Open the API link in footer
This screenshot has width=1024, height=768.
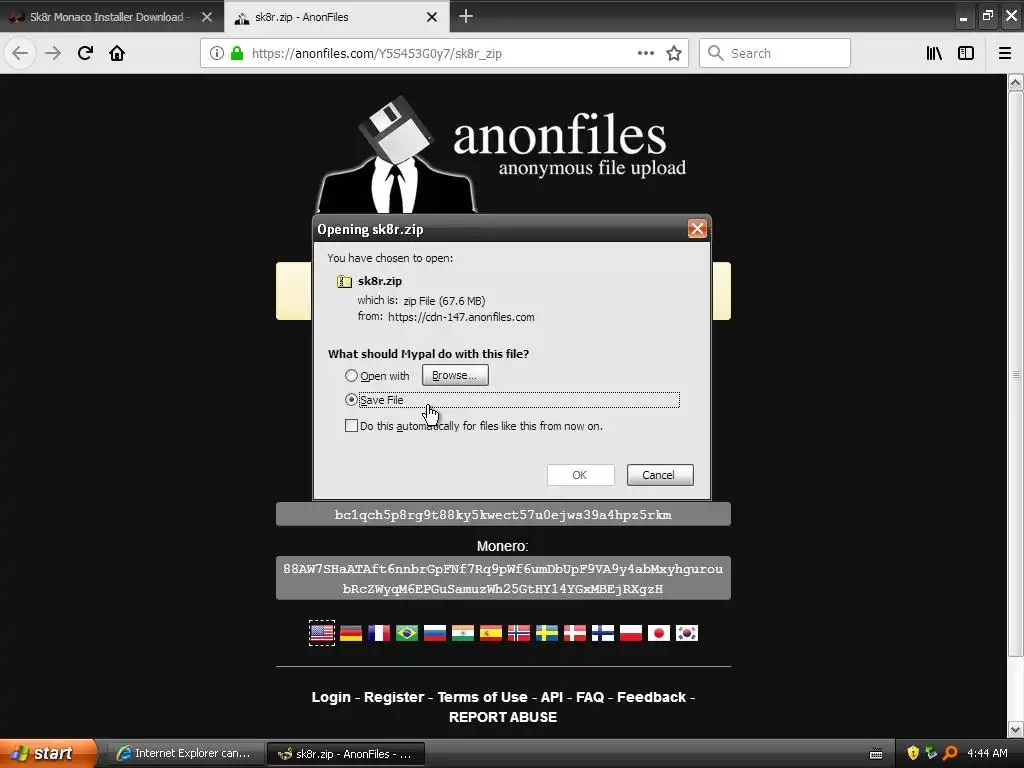[x=552, y=697]
